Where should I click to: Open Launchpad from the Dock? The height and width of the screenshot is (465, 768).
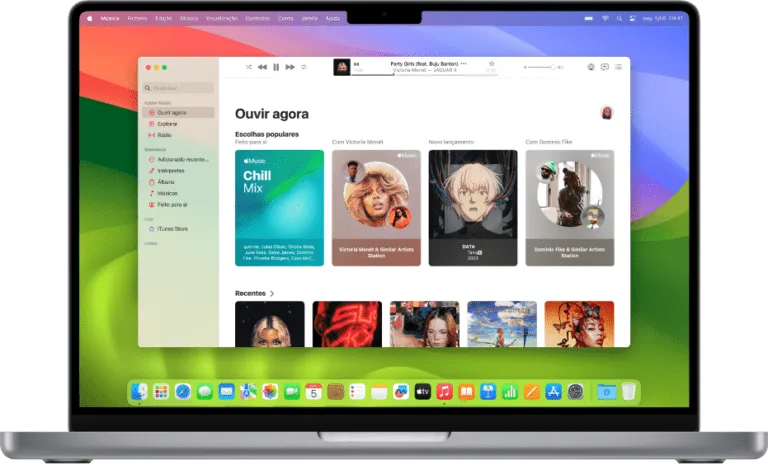[161, 392]
